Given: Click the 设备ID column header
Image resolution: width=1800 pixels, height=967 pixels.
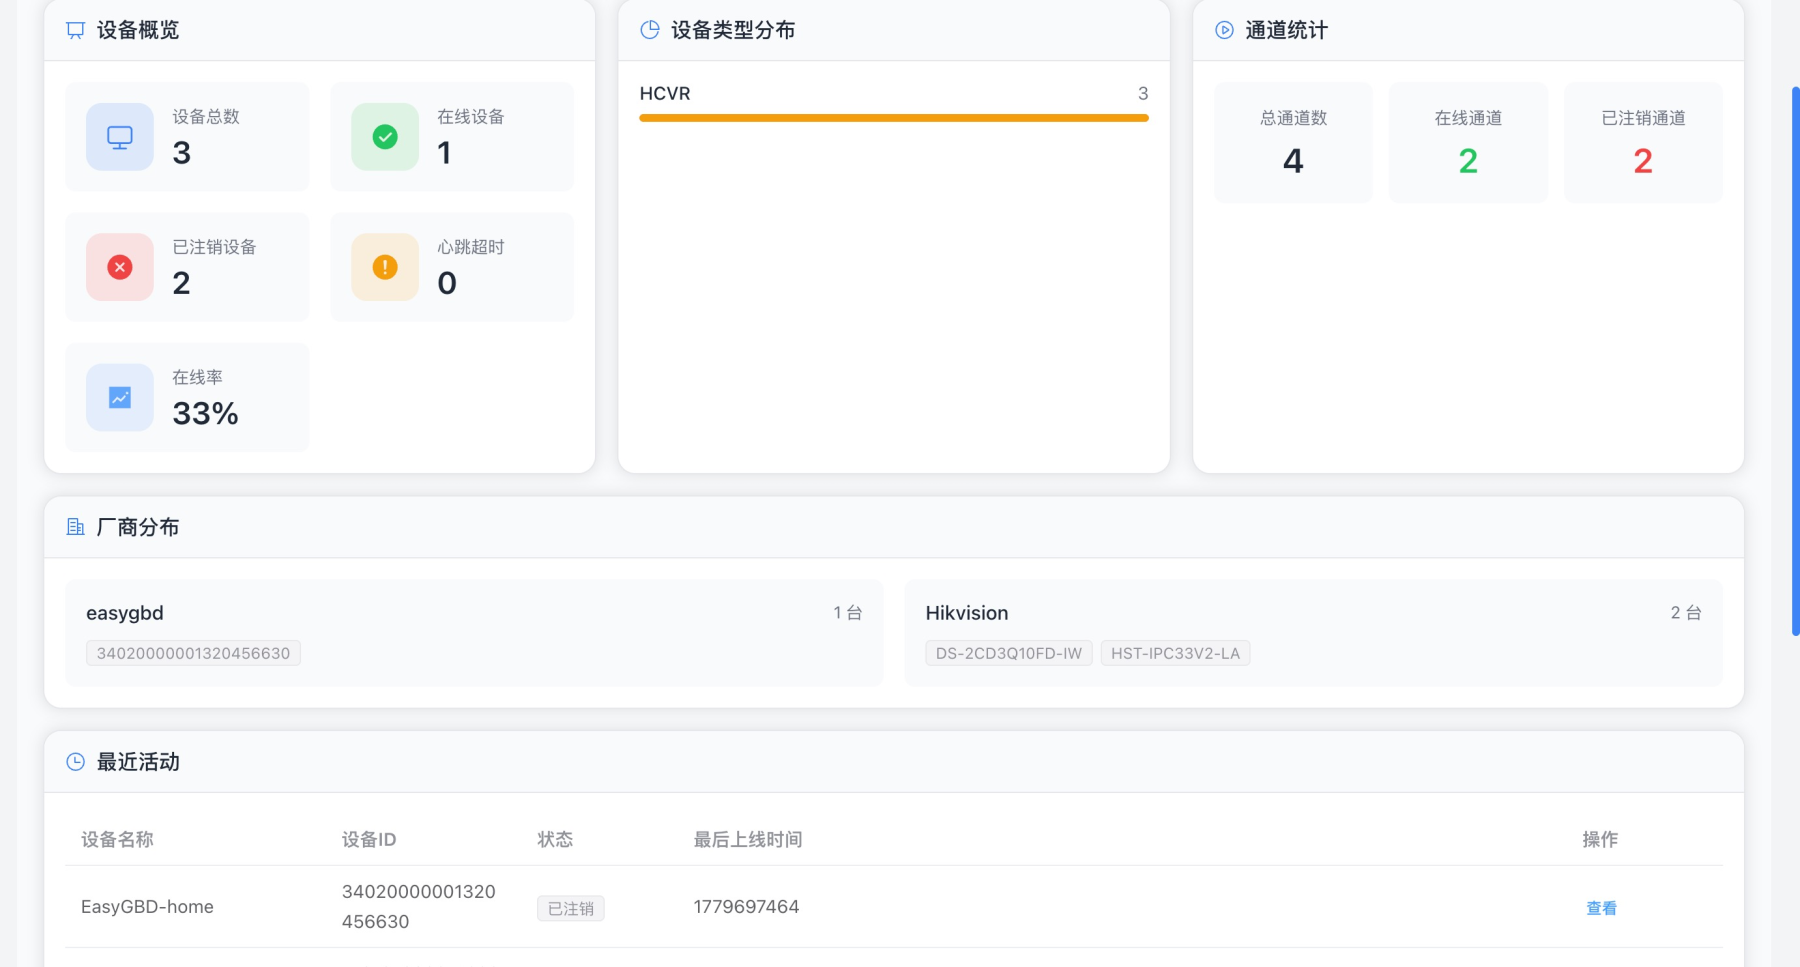Looking at the screenshot, I should click(x=369, y=839).
